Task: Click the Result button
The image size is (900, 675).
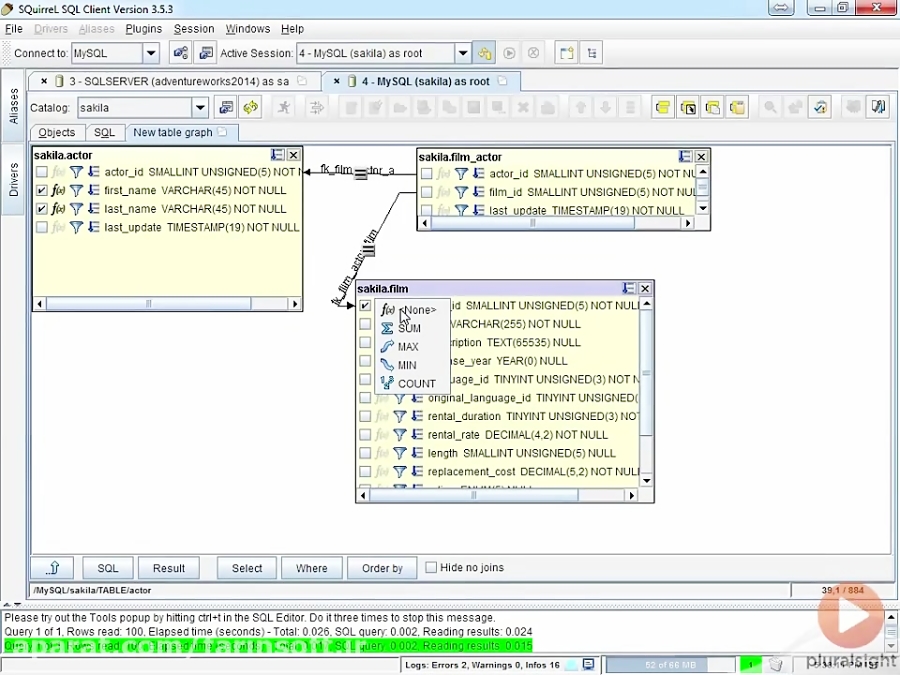Action: point(169,568)
